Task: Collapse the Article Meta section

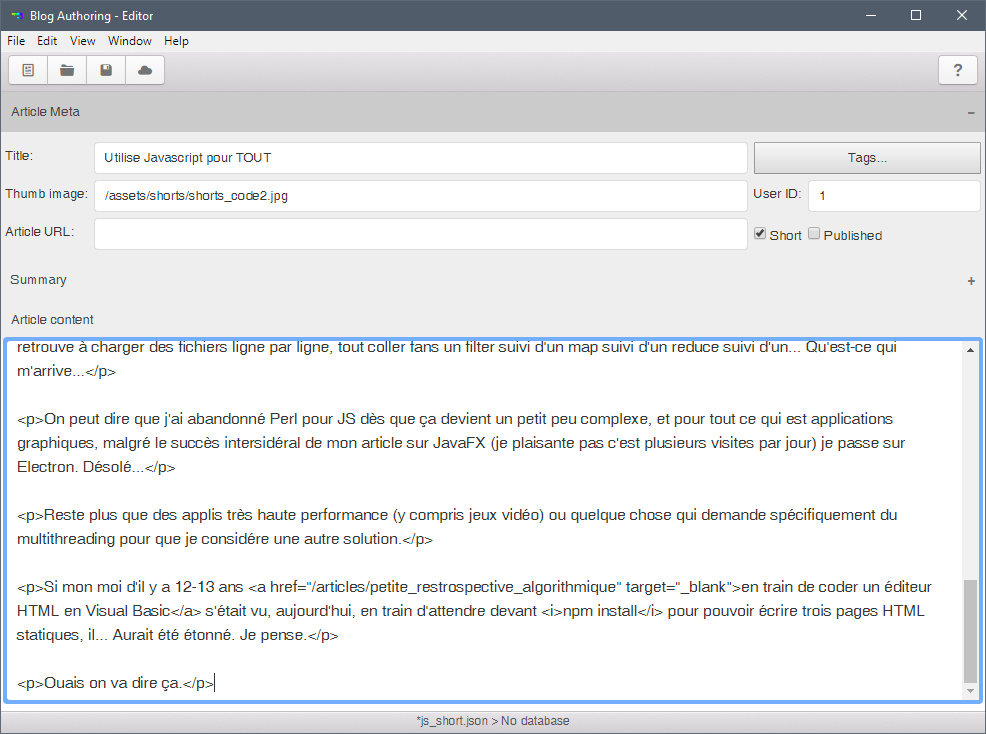Action: coord(971,113)
